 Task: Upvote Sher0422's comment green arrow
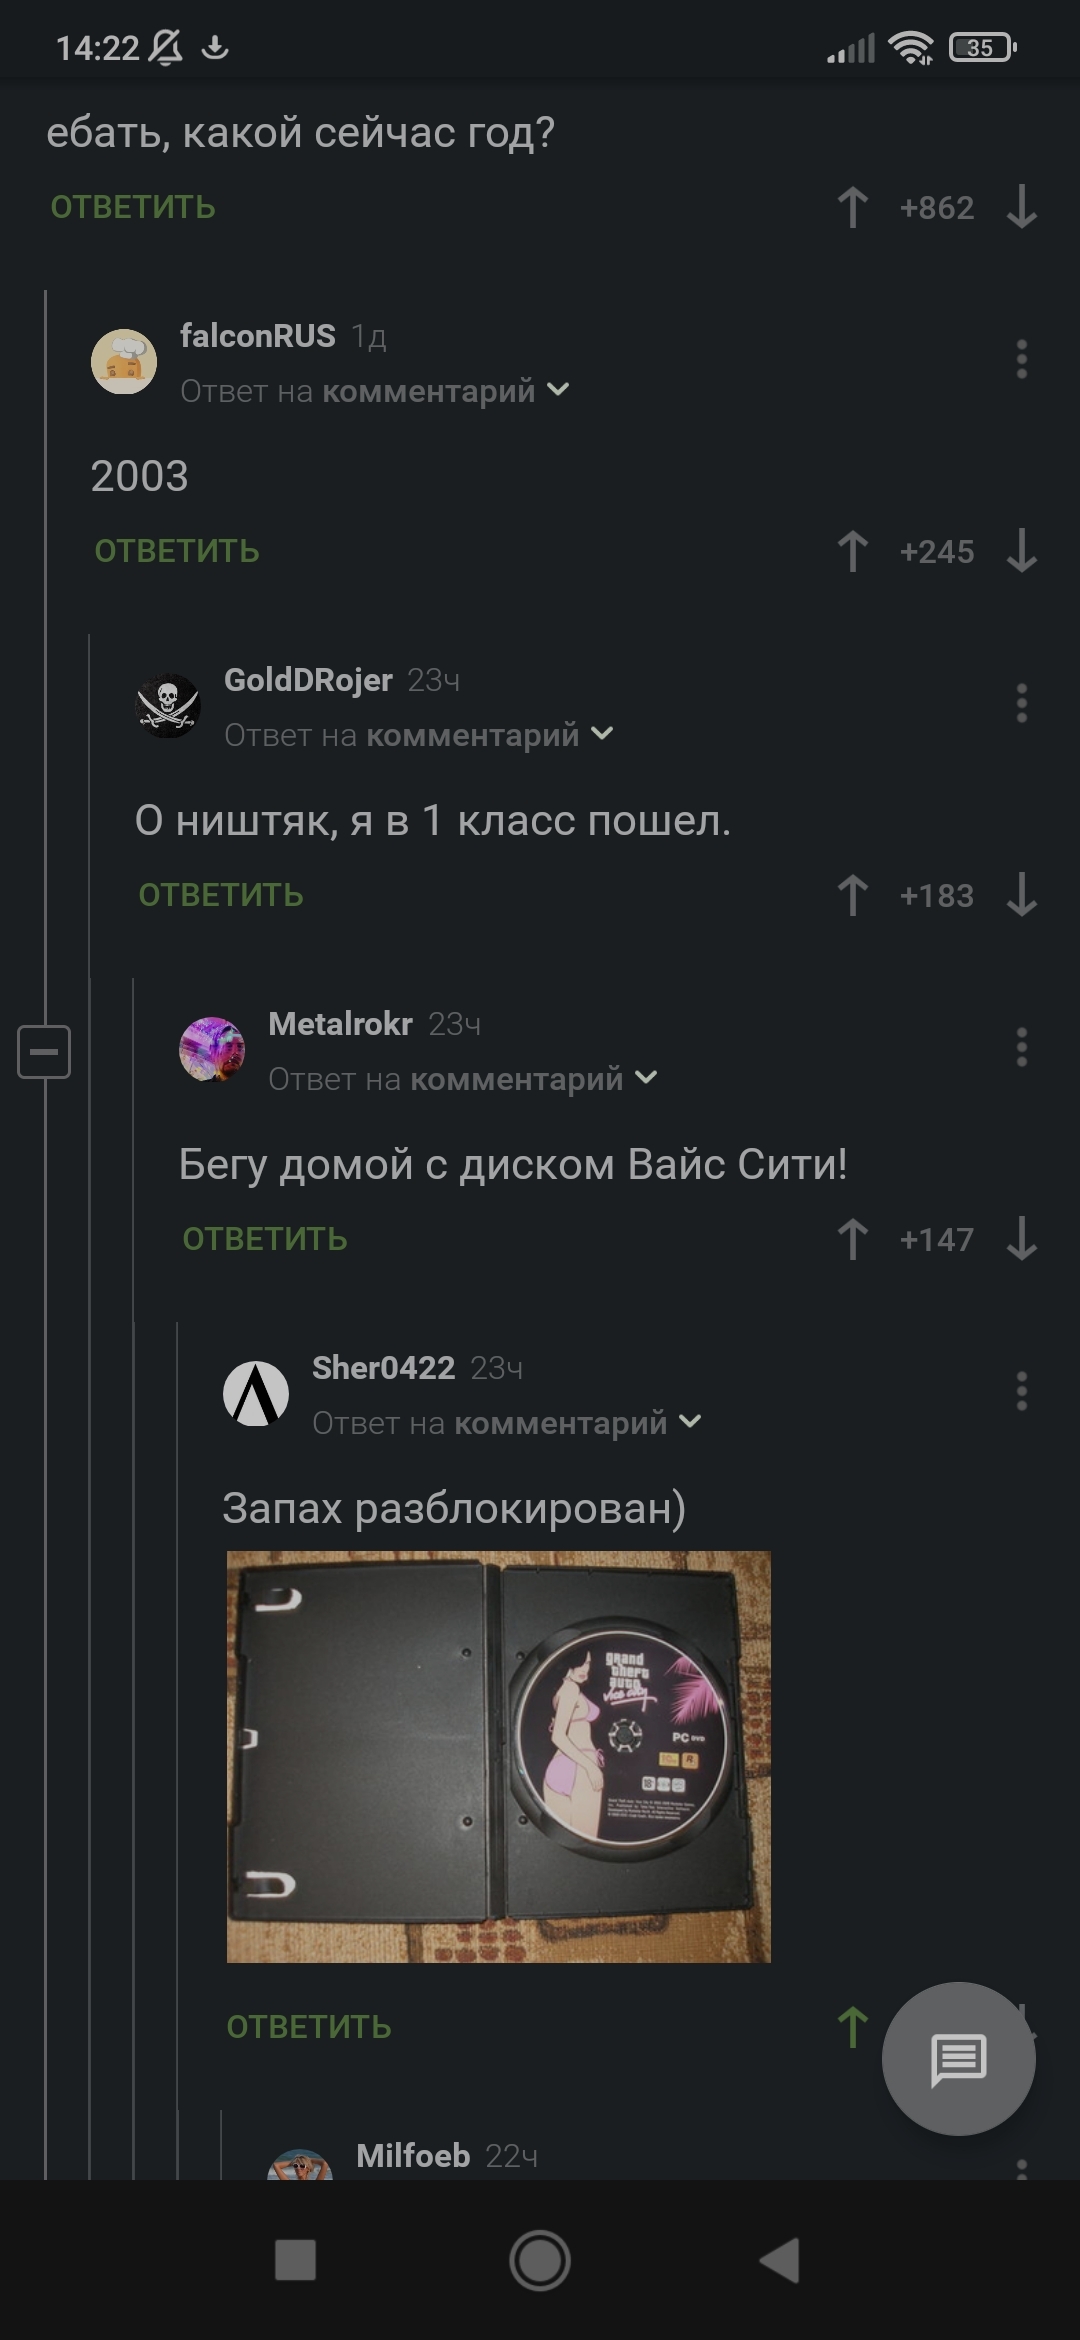[x=852, y=2027]
